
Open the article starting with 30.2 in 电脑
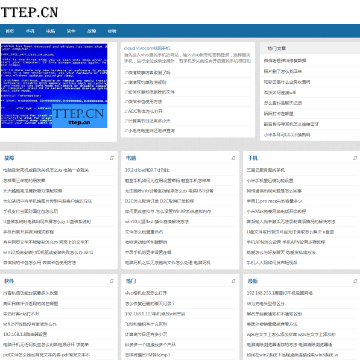tap(147, 170)
